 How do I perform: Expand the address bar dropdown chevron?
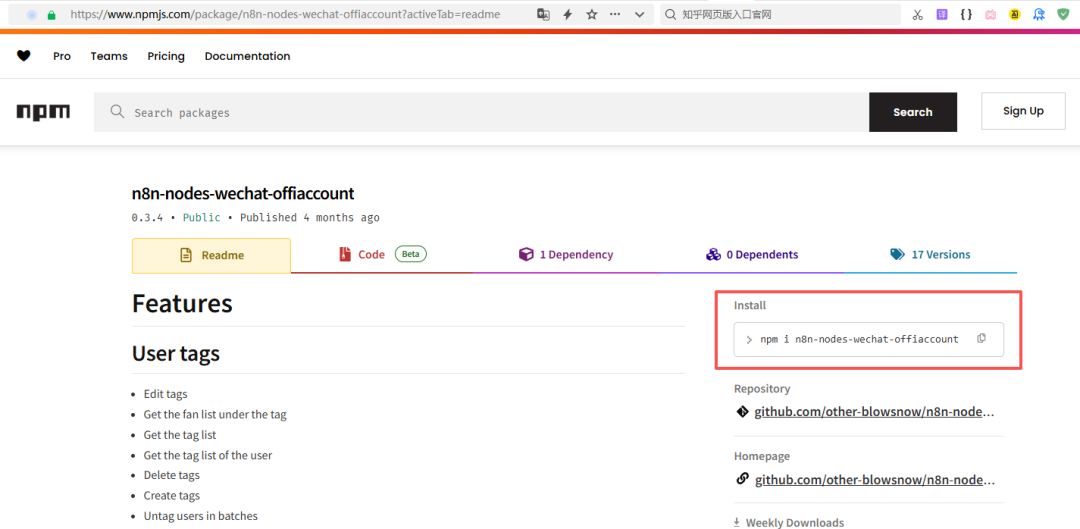tap(639, 14)
